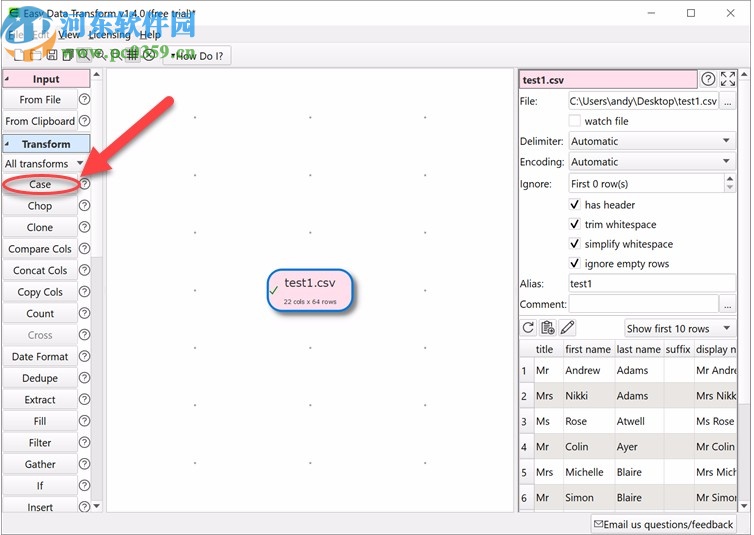Click the transform list scroll-down arrow
Viewport: 754px width, 535px height.
pyautogui.click(x=97, y=506)
